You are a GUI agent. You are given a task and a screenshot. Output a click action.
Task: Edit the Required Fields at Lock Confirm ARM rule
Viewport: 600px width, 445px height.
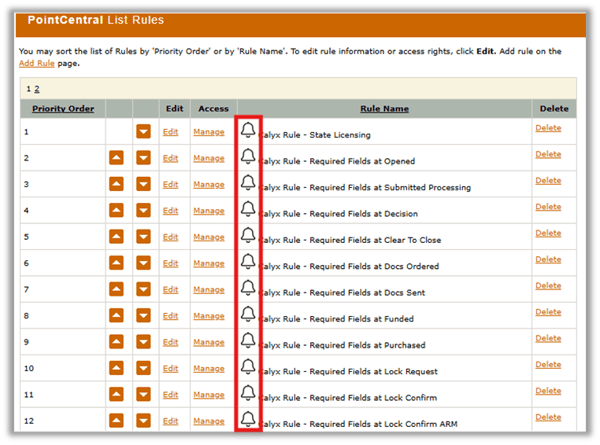(x=170, y=421)
